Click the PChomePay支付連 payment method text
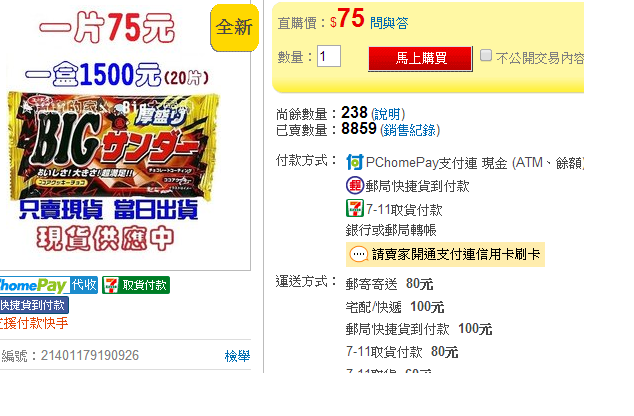634x416 pixels. (x=422, y=163)
